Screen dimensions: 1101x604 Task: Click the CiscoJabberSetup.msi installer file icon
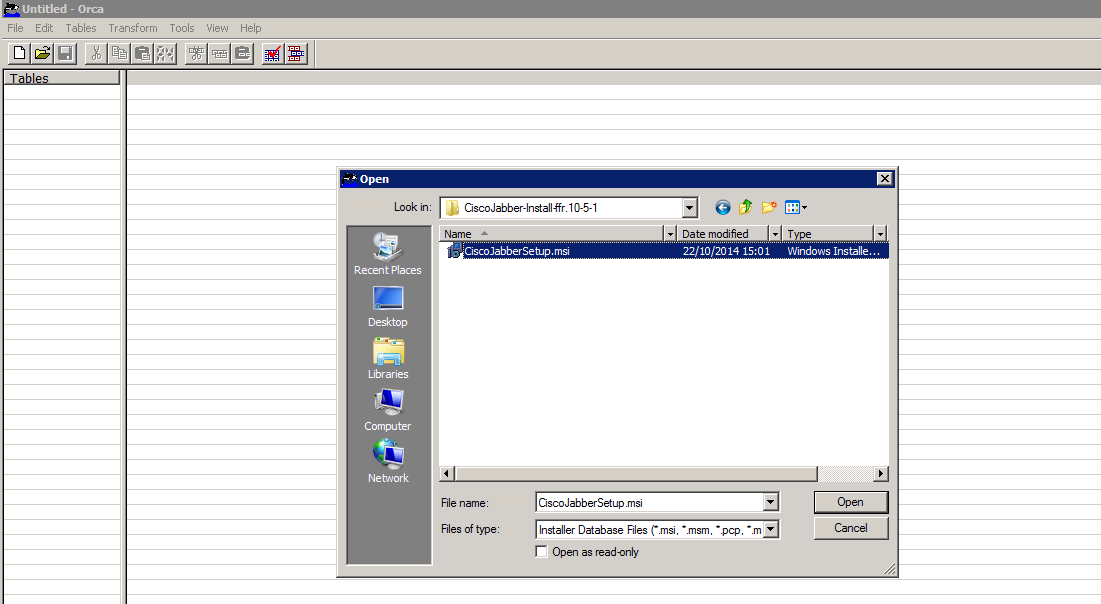point(454,251)
